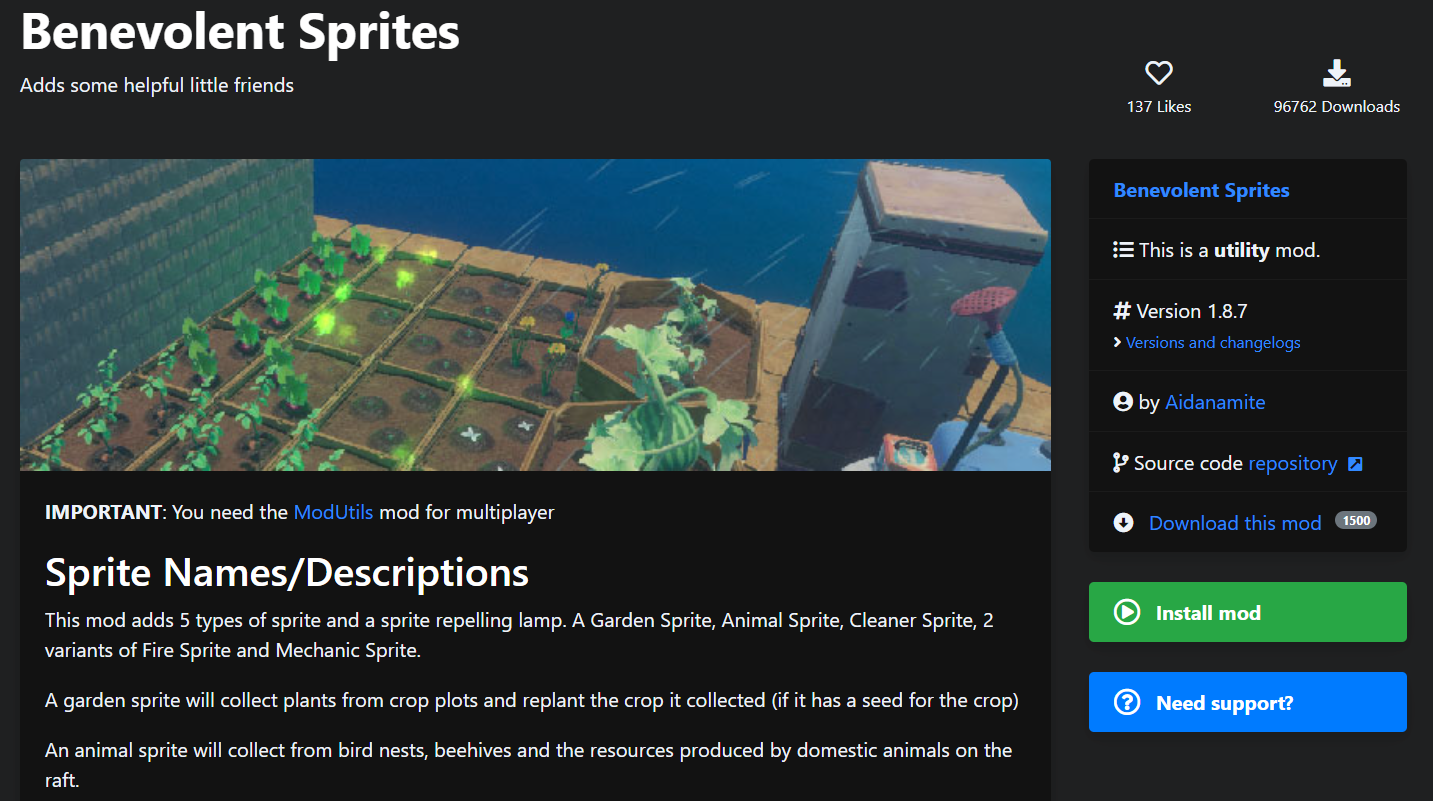Click the 1500 download count badge
This screenshot has height=801, width=1433.
click(x=1356, y=521)
